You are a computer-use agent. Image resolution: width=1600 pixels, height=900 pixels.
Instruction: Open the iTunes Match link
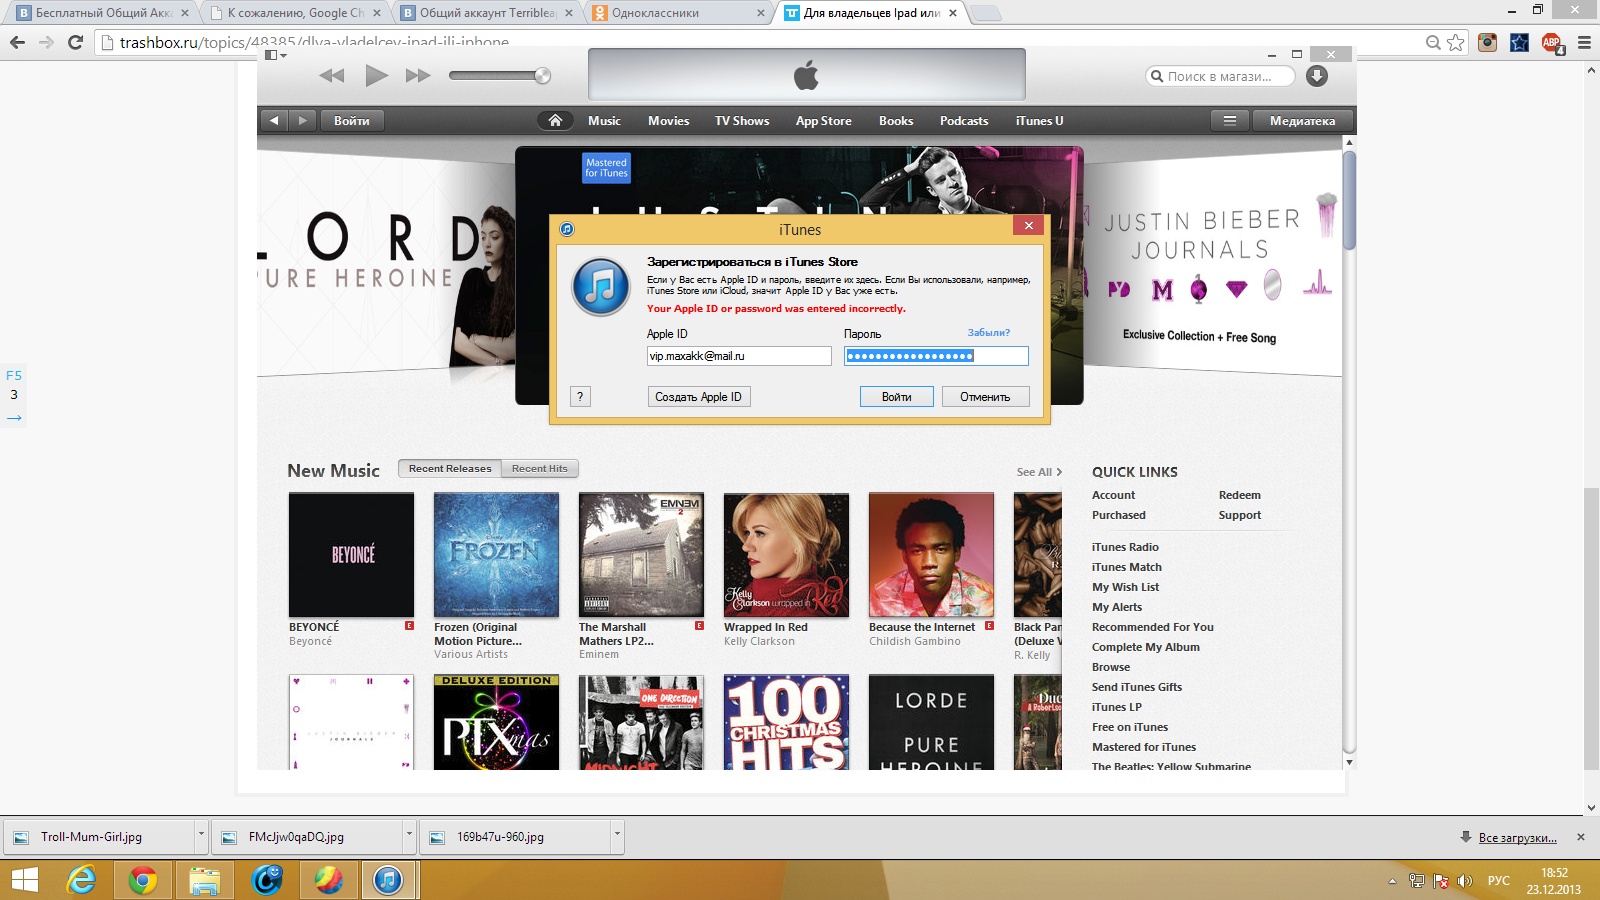(1127, 567)
